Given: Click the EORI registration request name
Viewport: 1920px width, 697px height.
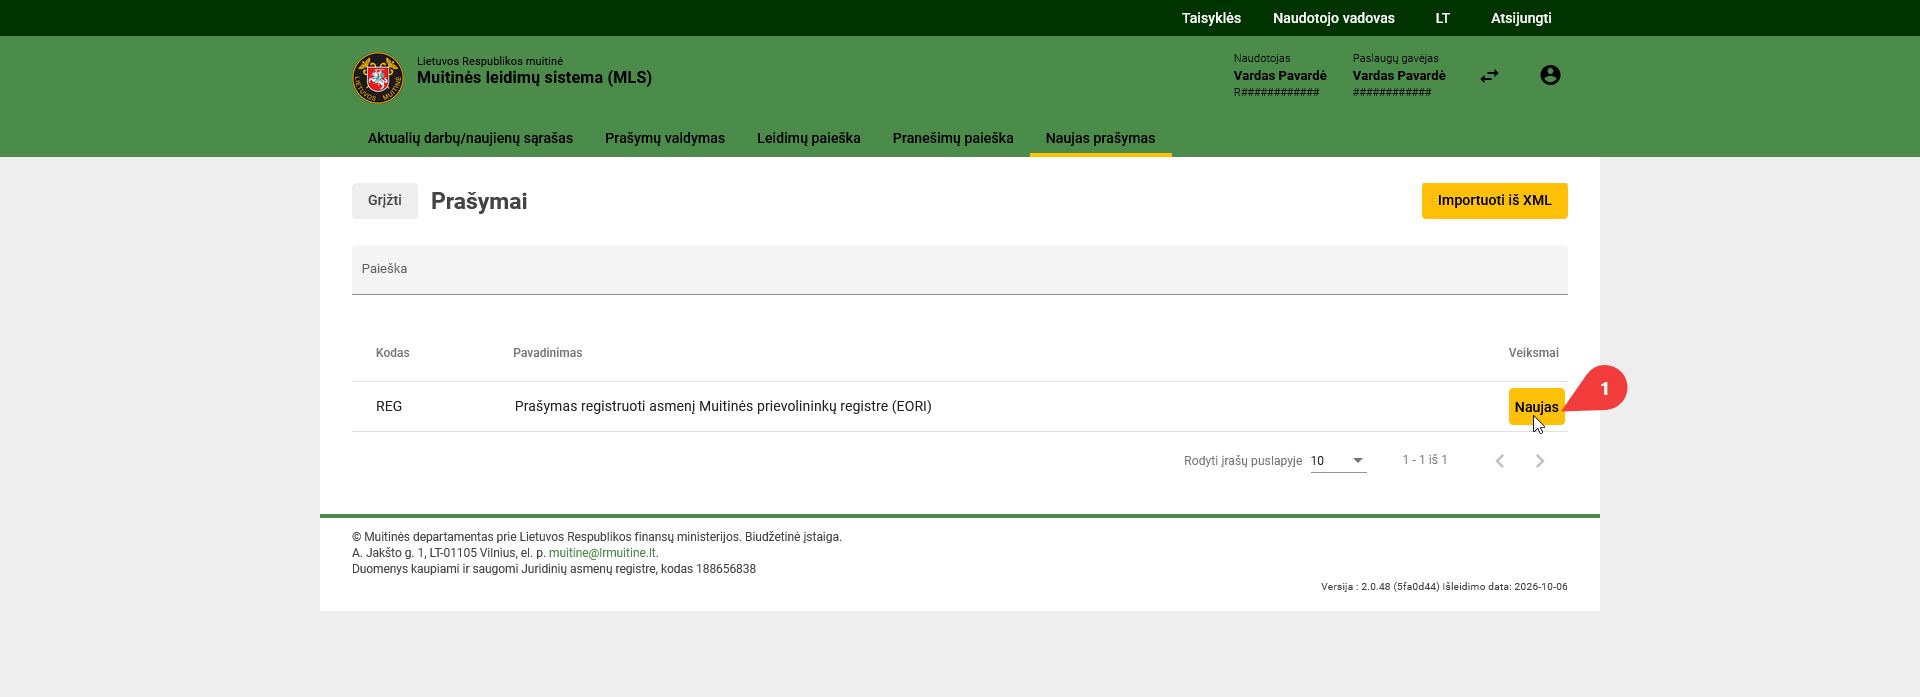Looking at the screenshot, I should click(723, 407).
